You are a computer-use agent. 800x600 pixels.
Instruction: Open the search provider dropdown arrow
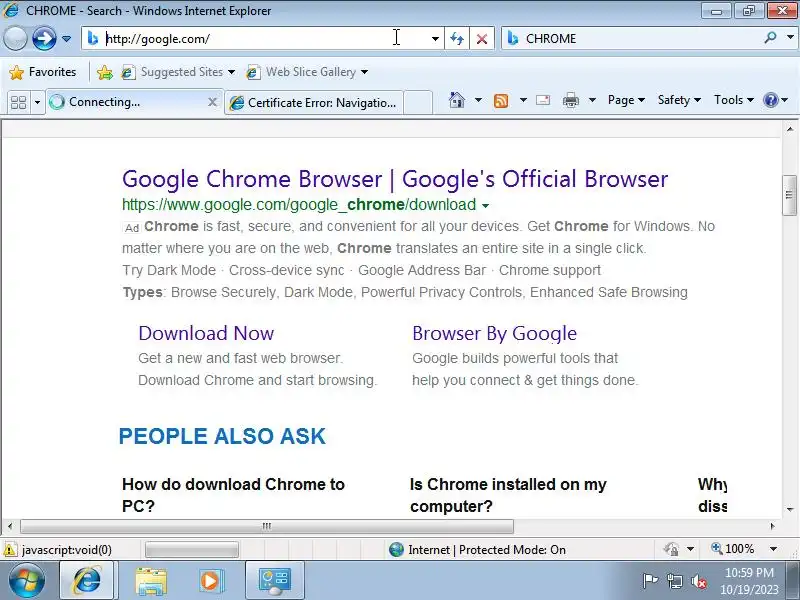tap(790, 37)
